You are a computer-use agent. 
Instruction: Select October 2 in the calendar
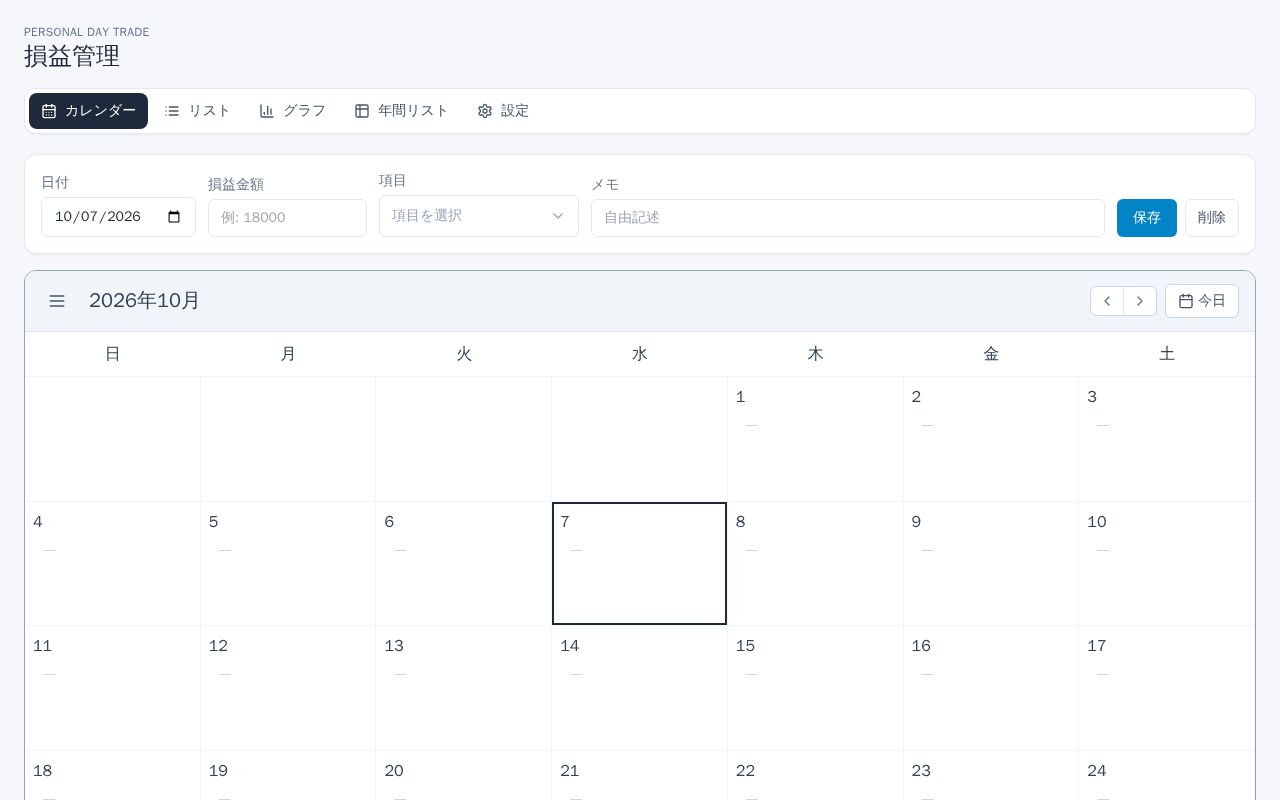[991, 439]
